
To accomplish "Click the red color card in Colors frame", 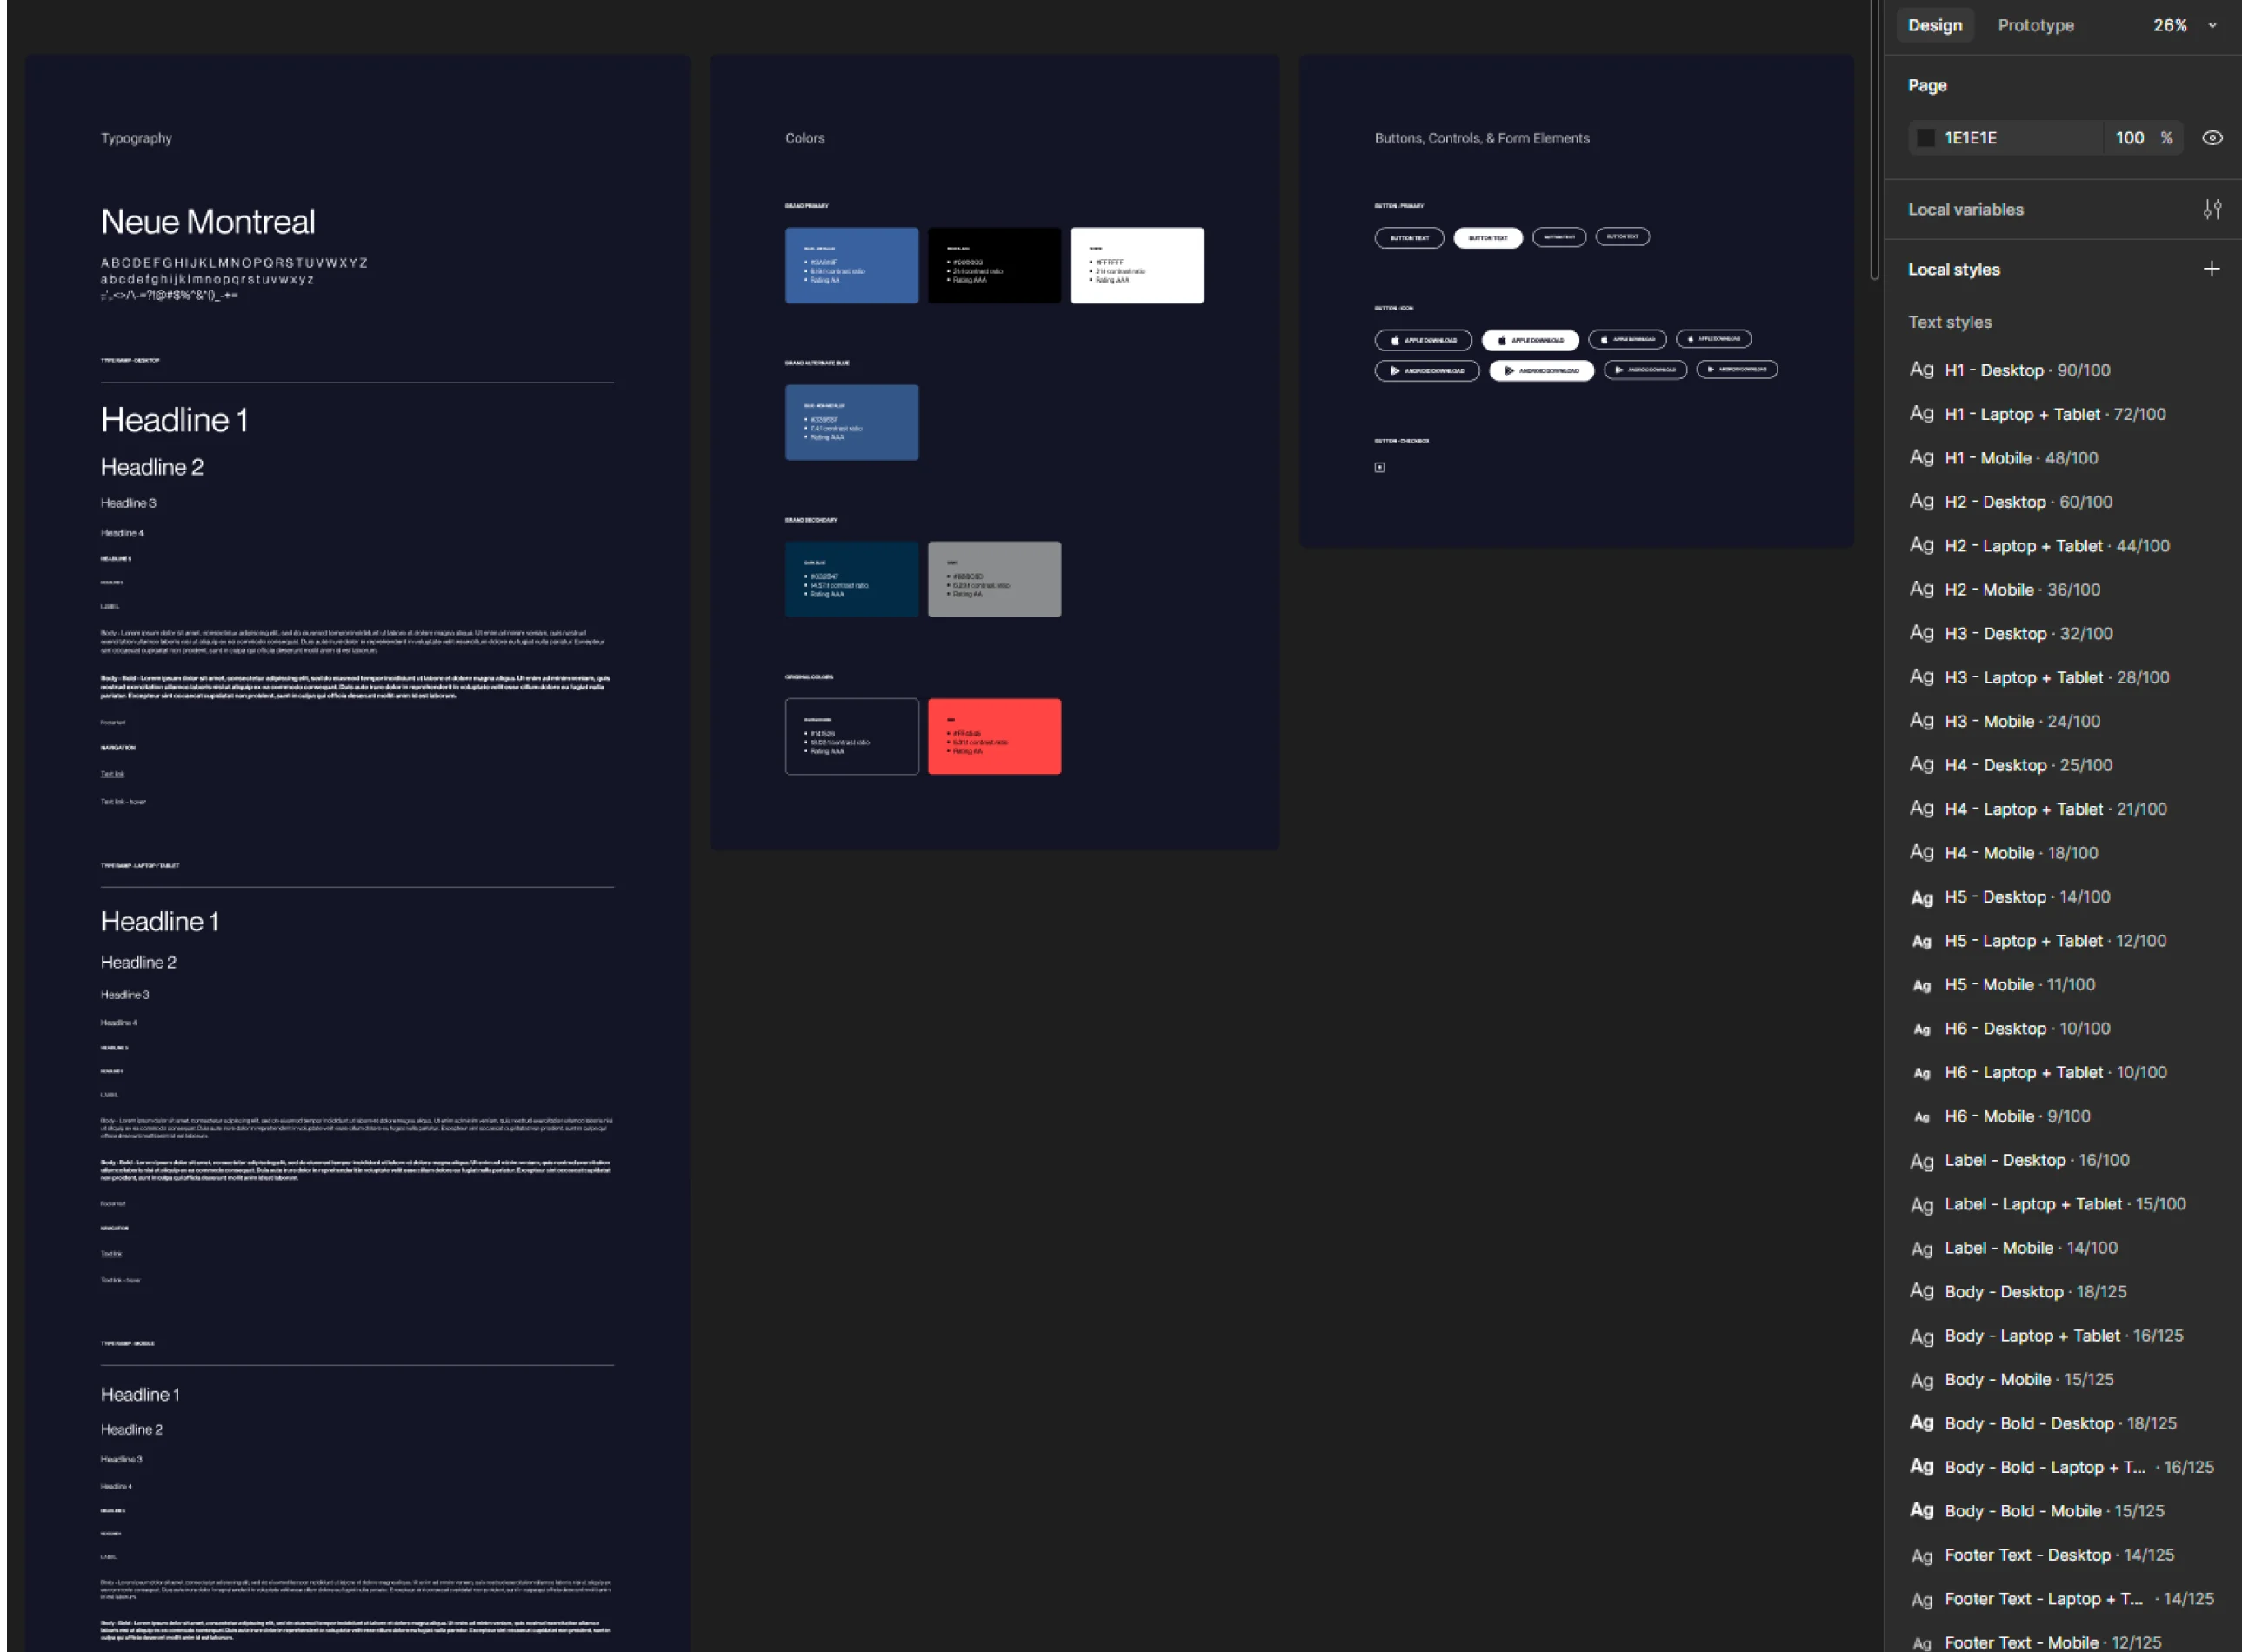I will [x=994, y=736].
